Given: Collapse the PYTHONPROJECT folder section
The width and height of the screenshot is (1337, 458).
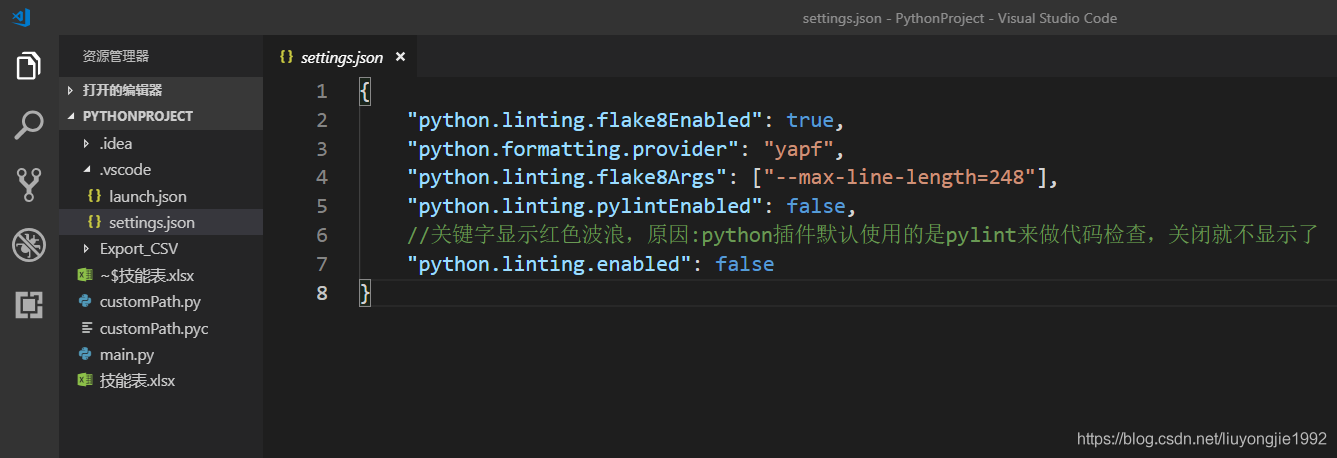Looking at the screenshot, I should coord(71,116).
